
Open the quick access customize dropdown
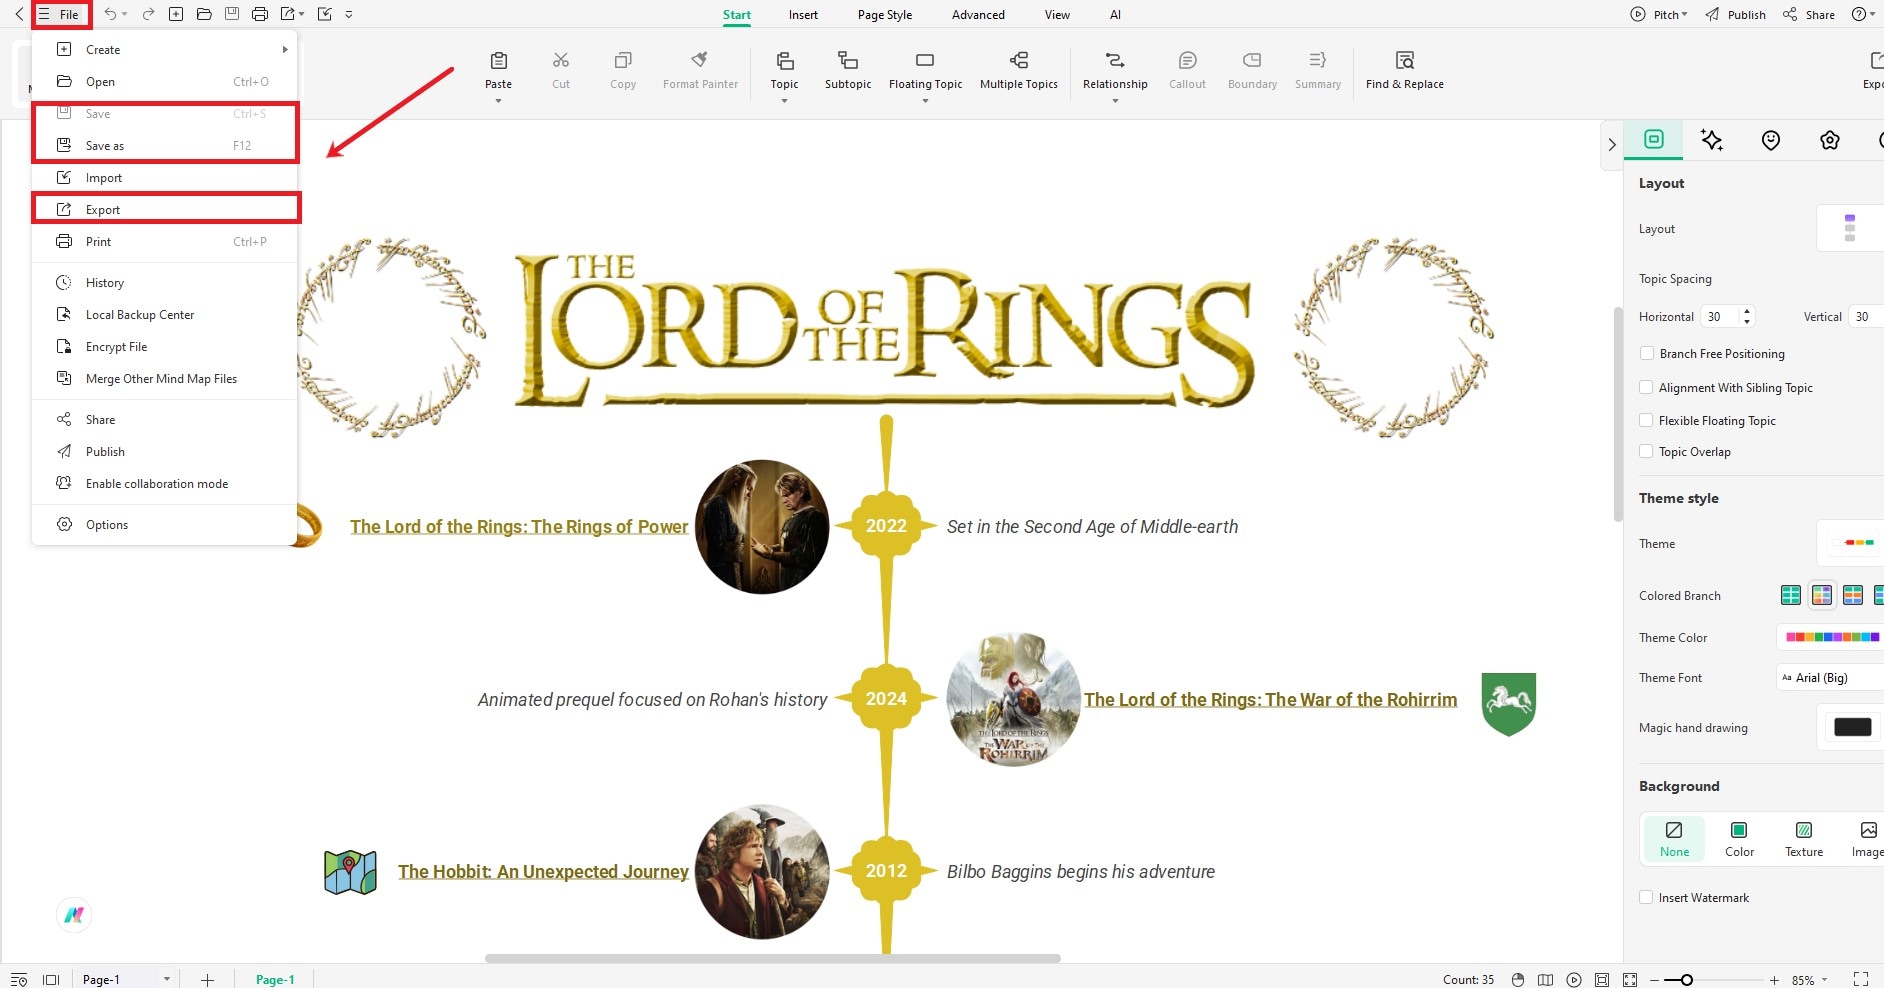click(349, 14)
